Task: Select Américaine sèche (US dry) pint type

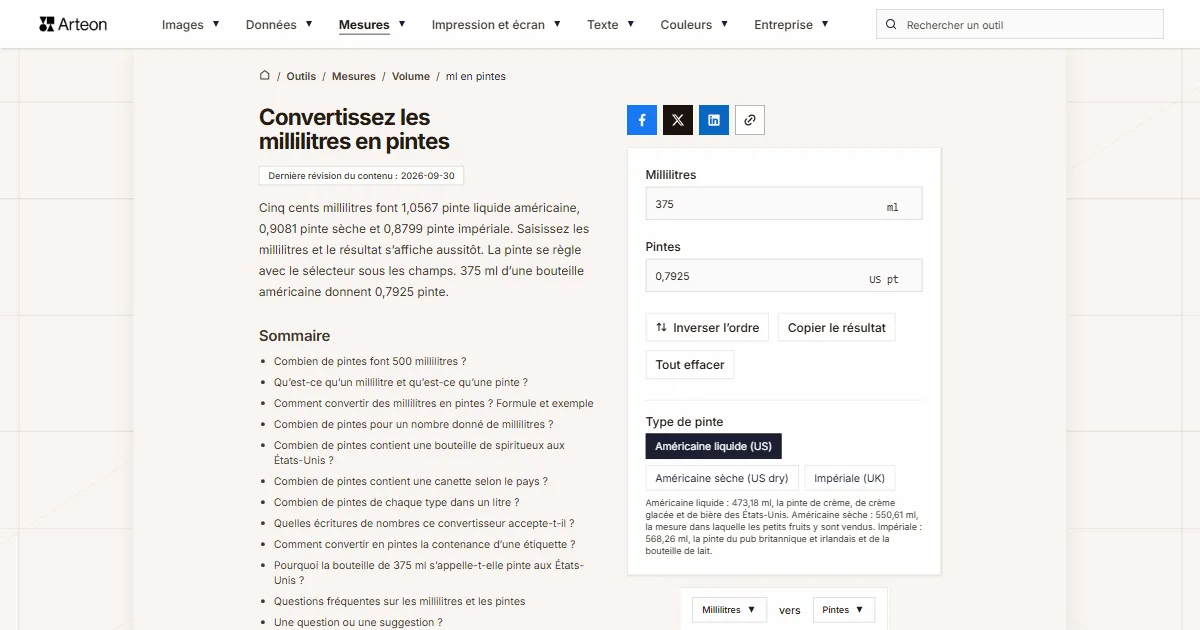Action: pos(722,478)
